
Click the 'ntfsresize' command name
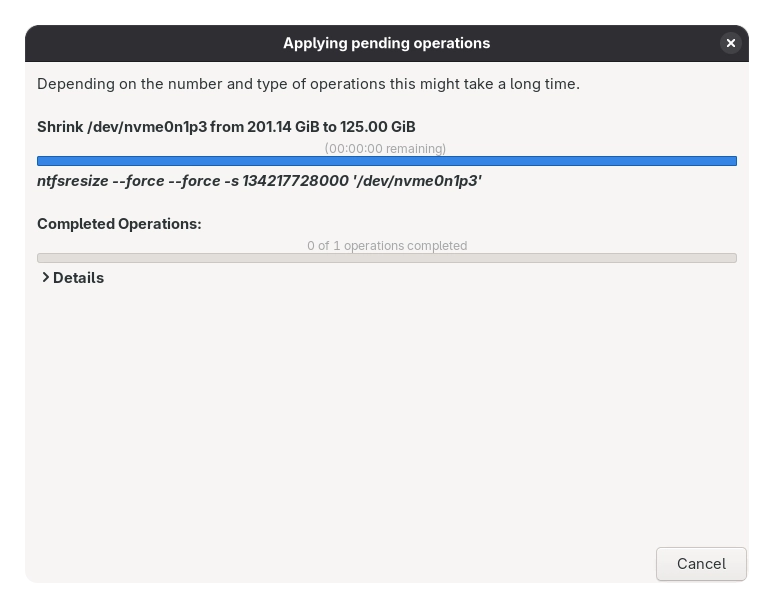pyautogui.click(x=72, y=181)
